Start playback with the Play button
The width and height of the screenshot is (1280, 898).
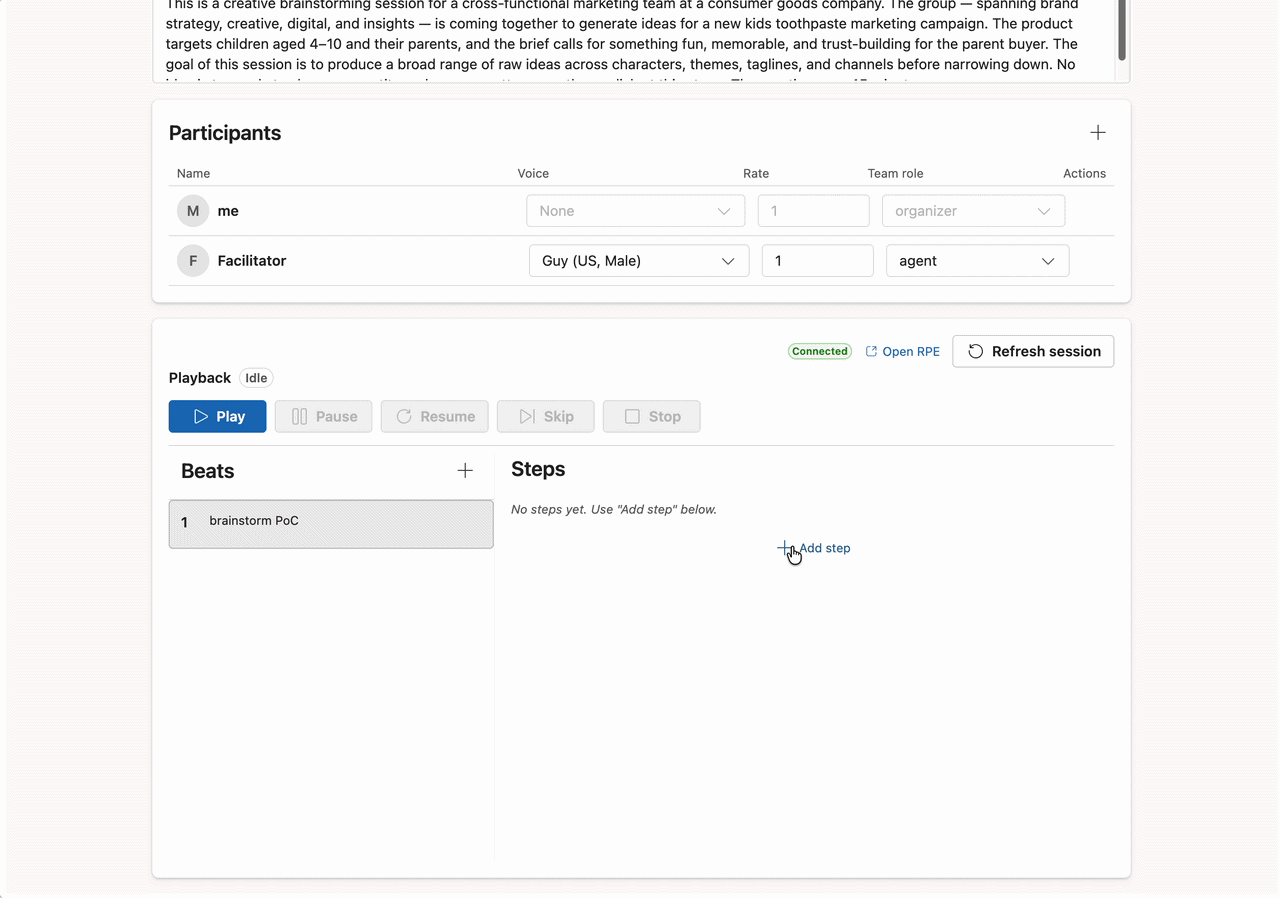[x=218, y=416]
